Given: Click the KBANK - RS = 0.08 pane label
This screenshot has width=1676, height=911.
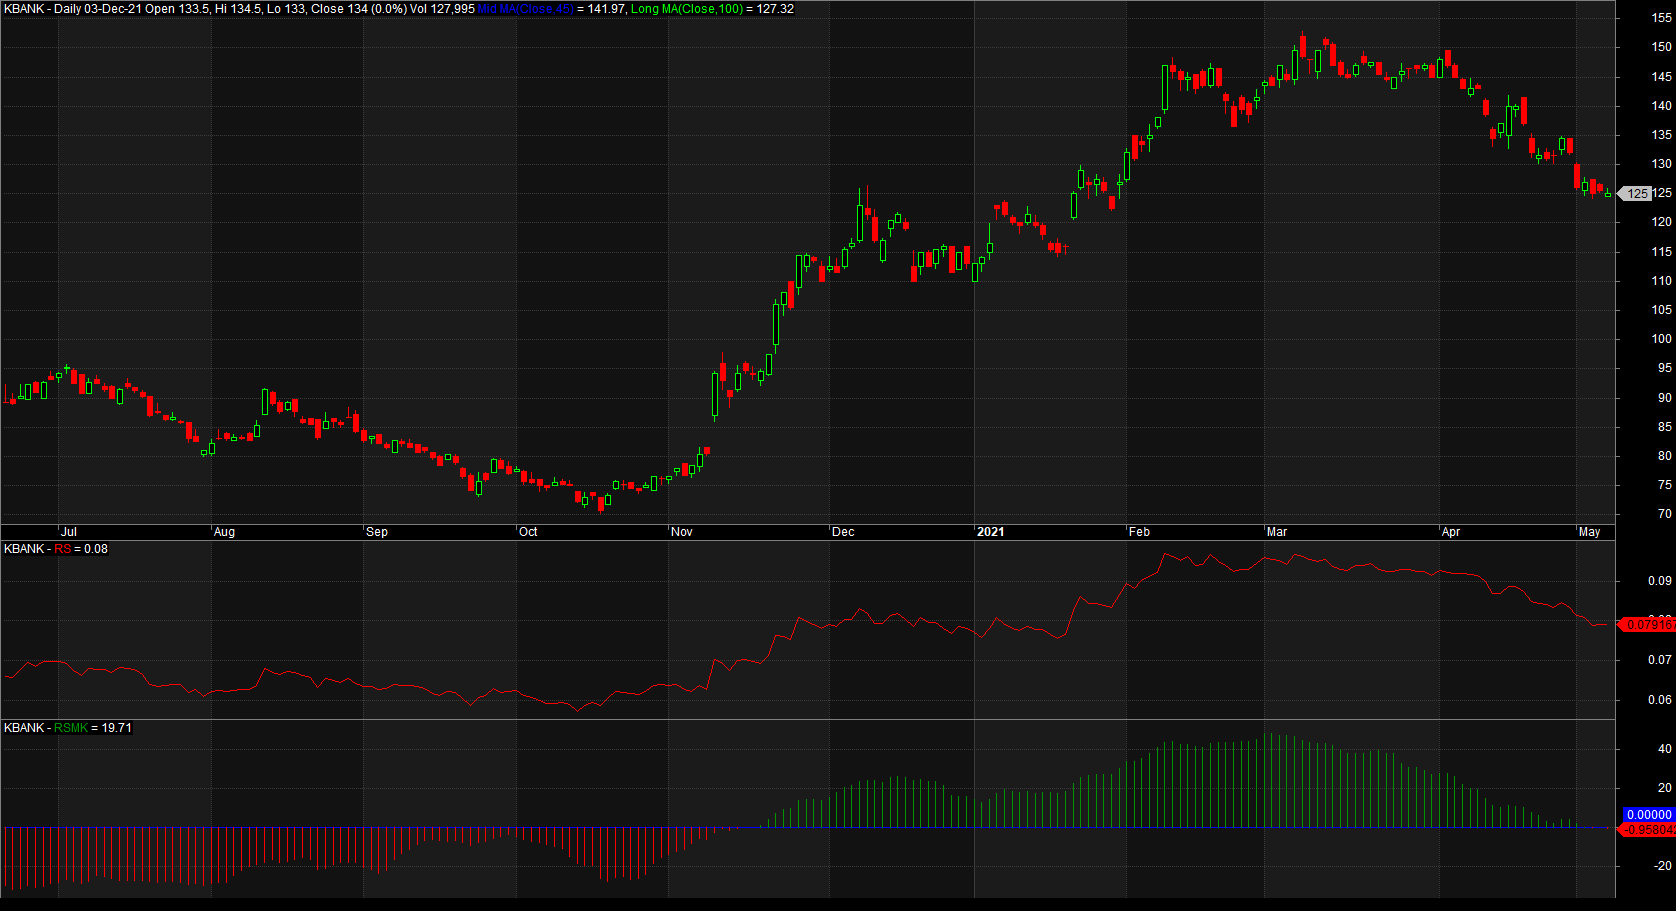Looking at the screenshot, I should tap(56, 549).
